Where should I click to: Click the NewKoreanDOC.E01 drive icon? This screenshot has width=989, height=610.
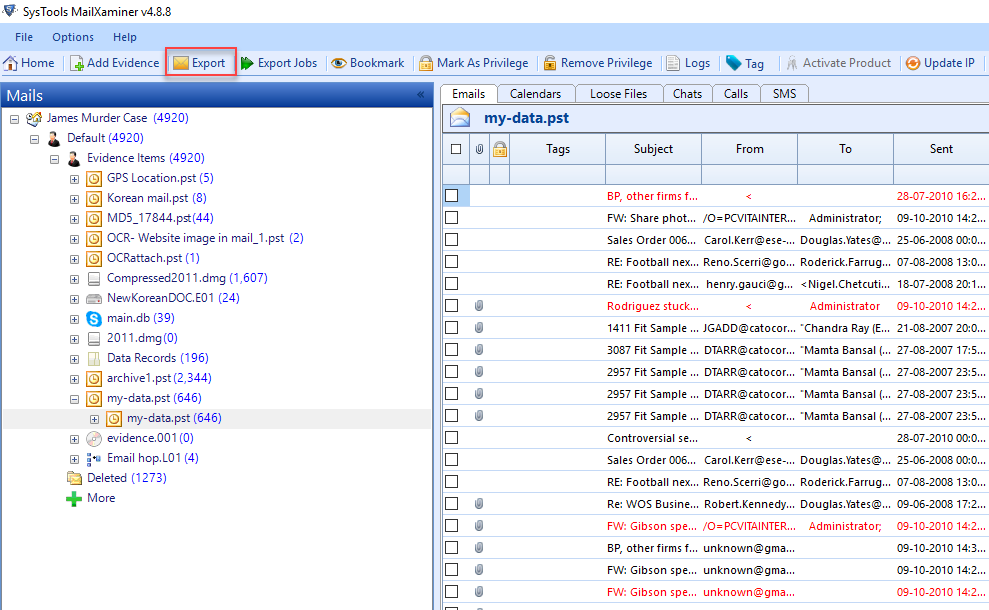pyautogui.click(x=94, y=298)
